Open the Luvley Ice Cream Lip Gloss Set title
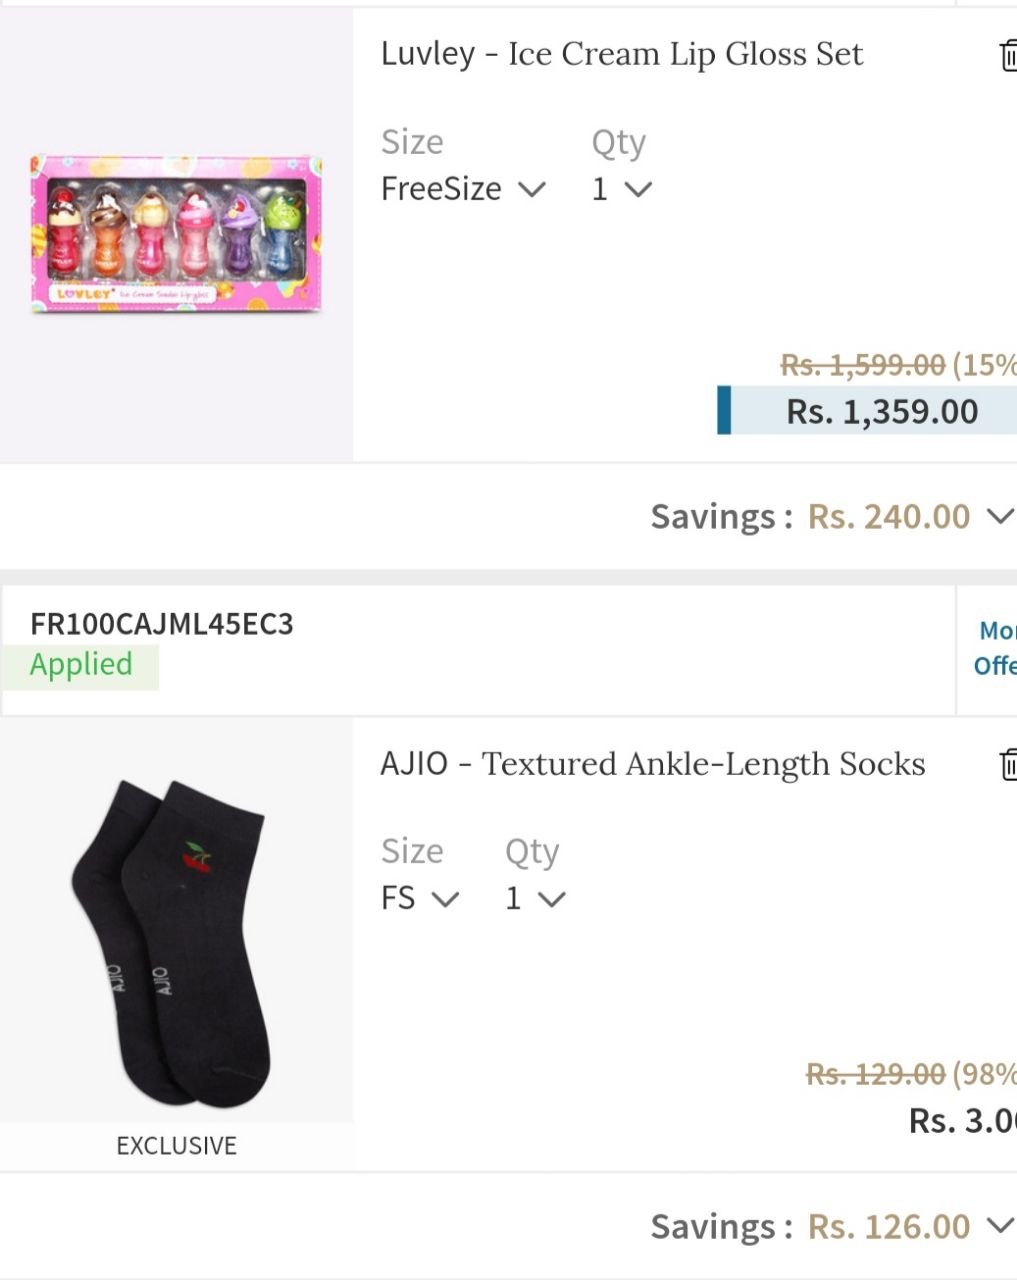This screenshot has height=1280, width=1017. pyautogui.click(x=621, y=54)
